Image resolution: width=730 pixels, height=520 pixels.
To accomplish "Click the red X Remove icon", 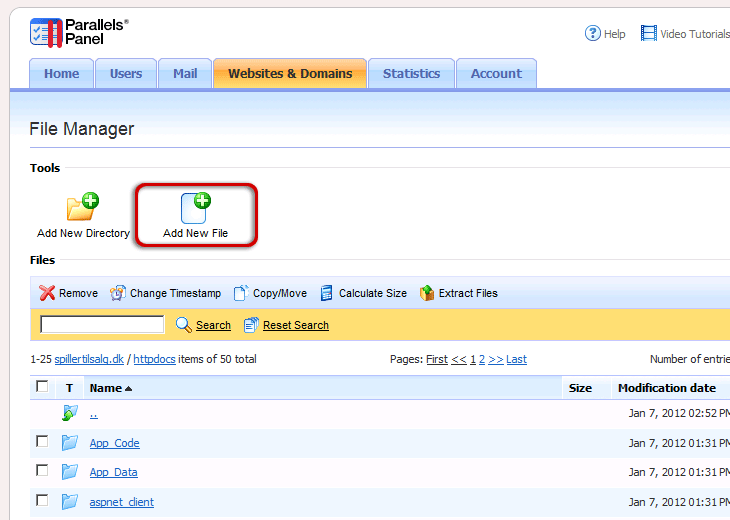I will 47,293.
